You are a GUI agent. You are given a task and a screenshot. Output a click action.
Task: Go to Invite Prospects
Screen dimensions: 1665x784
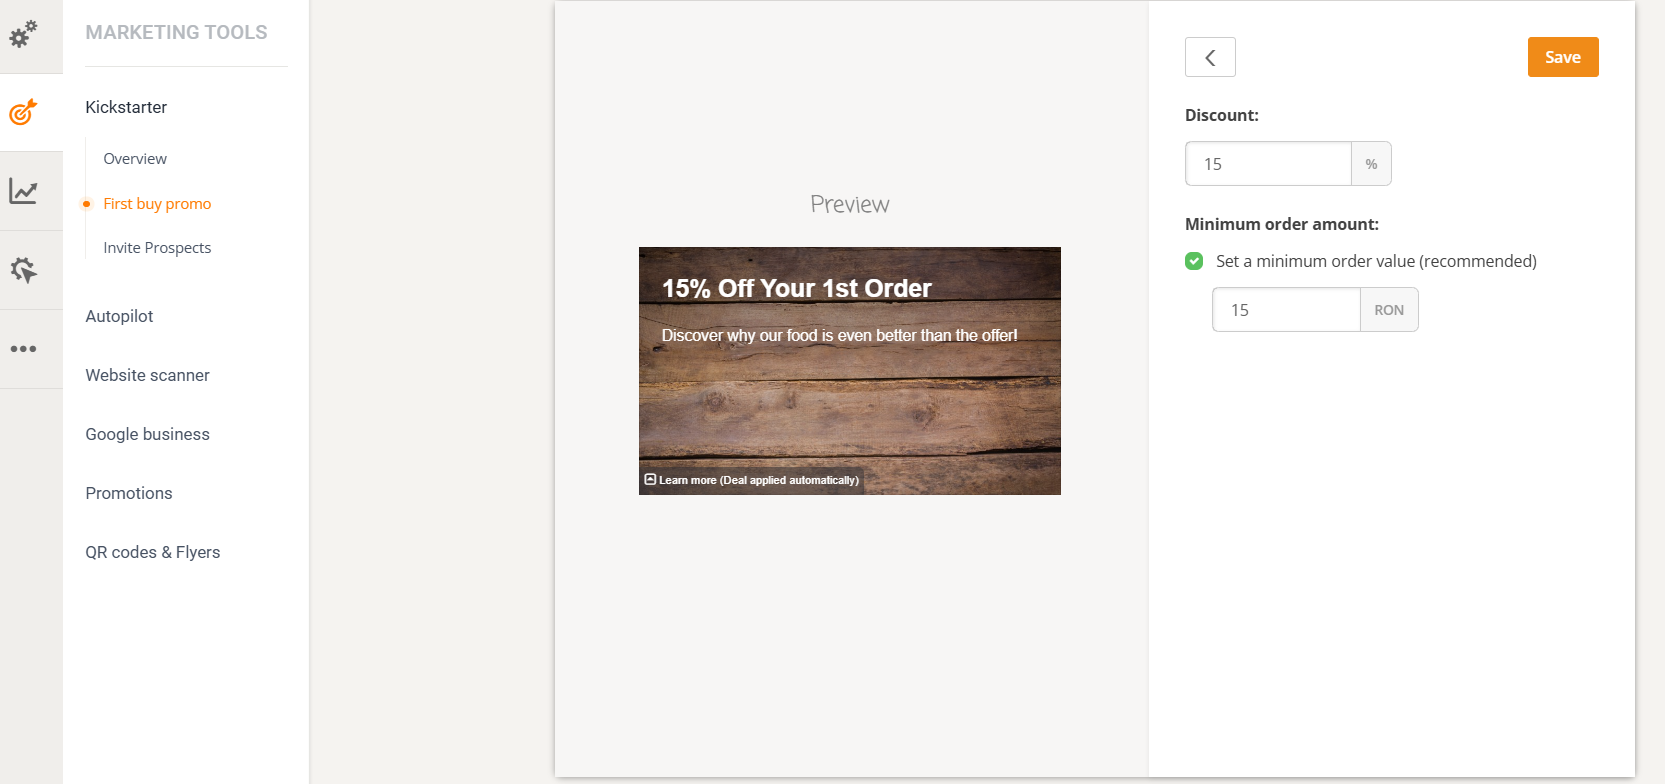(157, 248)
